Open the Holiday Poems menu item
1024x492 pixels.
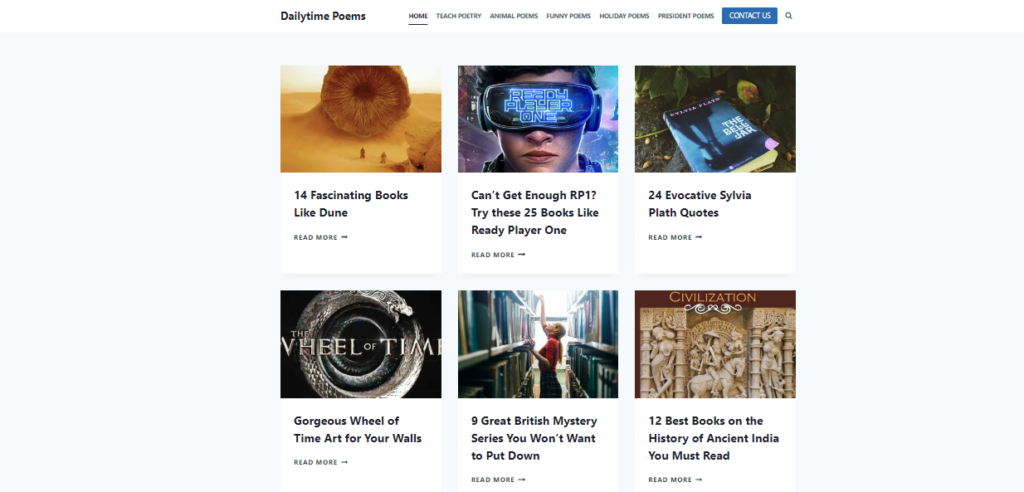tap(624, 16)
